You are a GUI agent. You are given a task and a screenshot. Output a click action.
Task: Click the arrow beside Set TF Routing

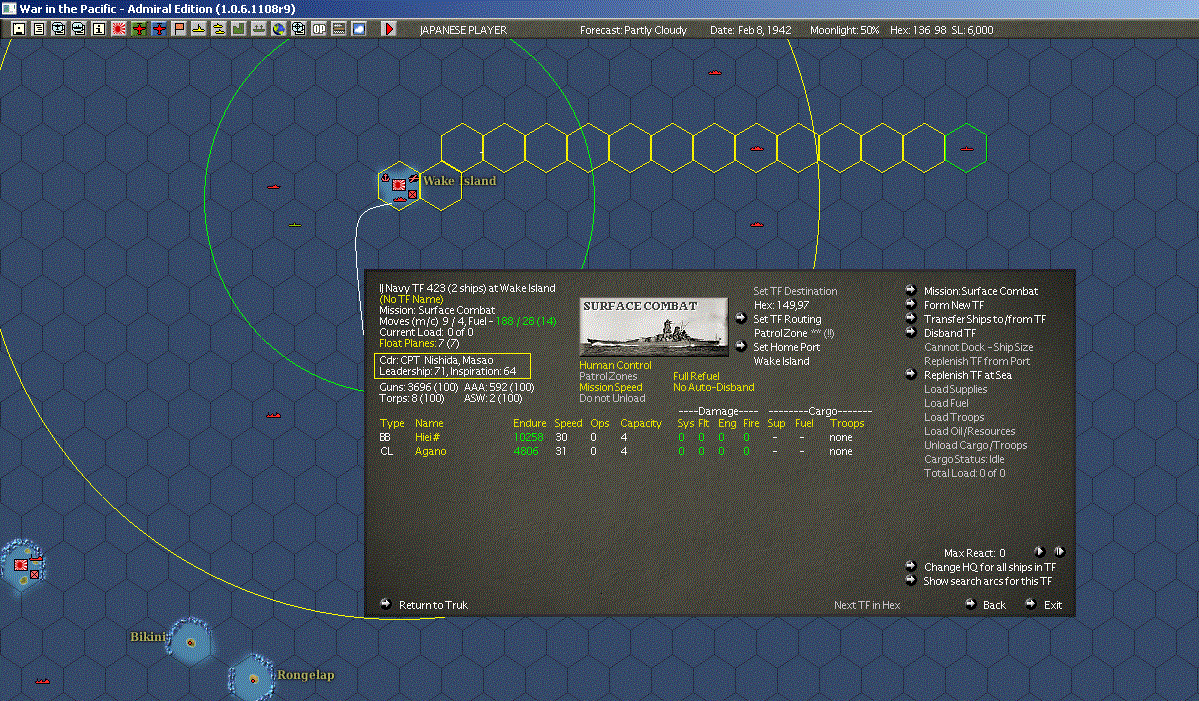(x=740, y=318)
